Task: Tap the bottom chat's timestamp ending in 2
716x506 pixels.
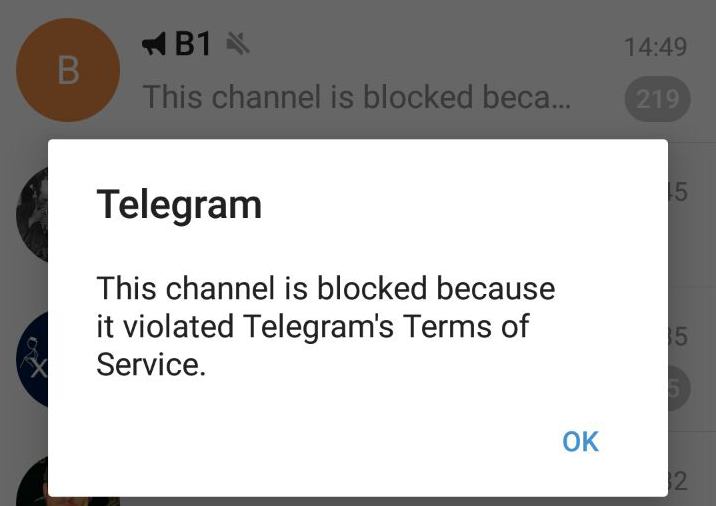Action: pyautogui.click(x=678, y=481)
